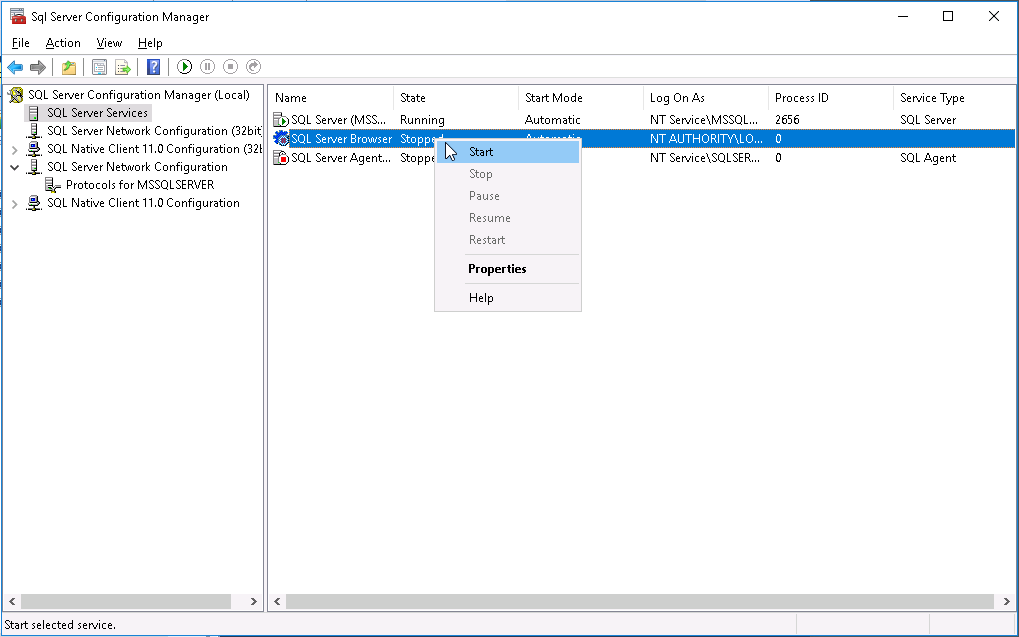
Task: Select the running SQL Server (MSS...) service icon
Action: point(281,120)
